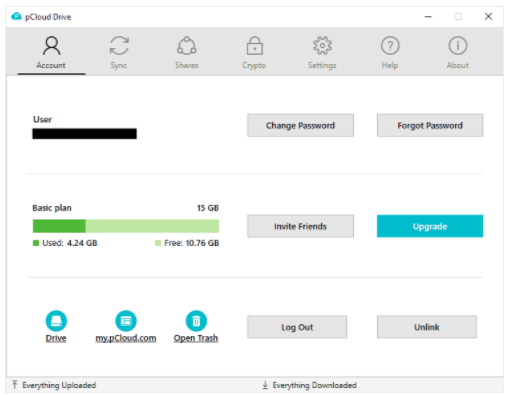Open the Shares icon
Screen dimensions: 510x395
click(x=187, y=46)
